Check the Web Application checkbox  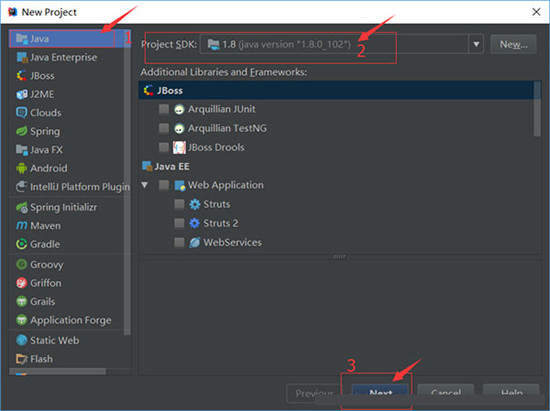(x=163, y=185)
